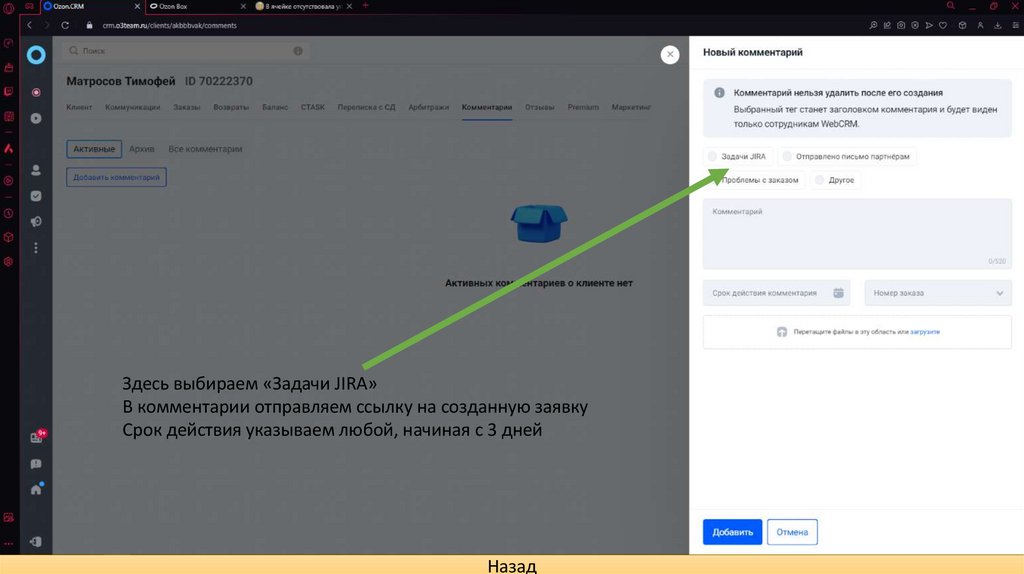Image resolution: width=1024 pixels, height=574 pixels.
Task: Open the user profile icon in CRM sidebar
Action: (36, 170)
